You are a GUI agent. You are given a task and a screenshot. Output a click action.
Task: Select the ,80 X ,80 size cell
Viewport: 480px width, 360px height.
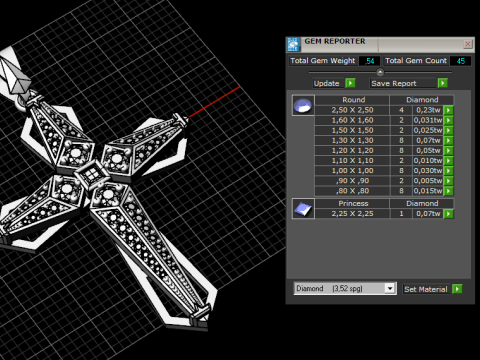tap(352, 191)
